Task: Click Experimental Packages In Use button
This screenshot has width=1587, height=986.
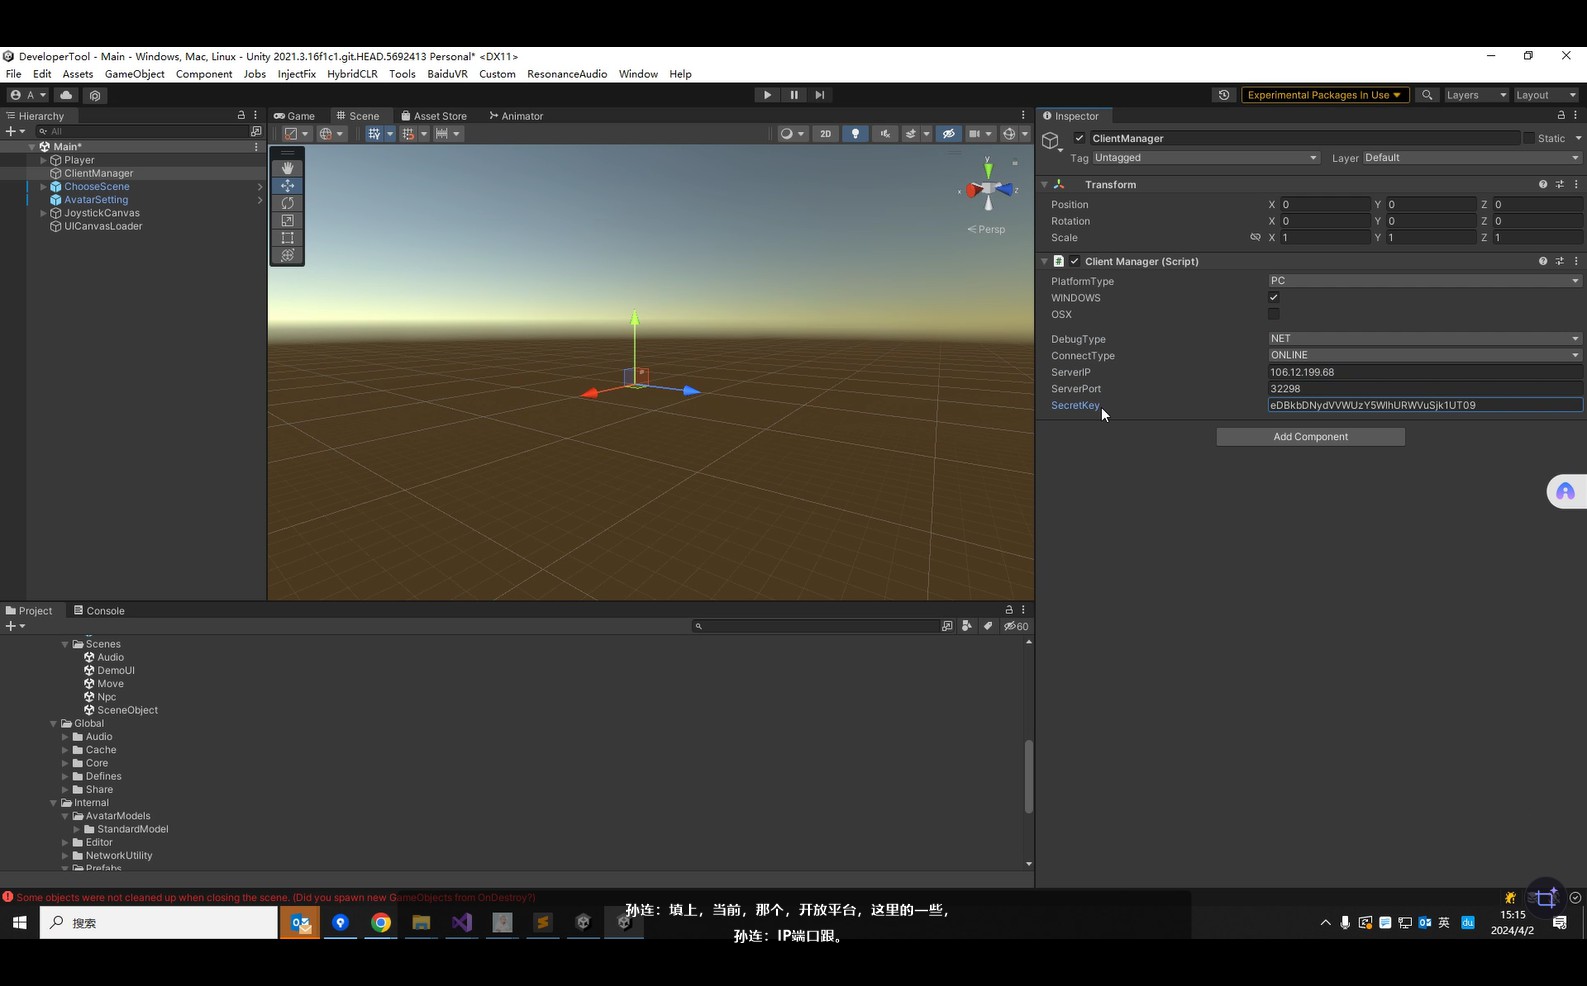Action: 1324,95
